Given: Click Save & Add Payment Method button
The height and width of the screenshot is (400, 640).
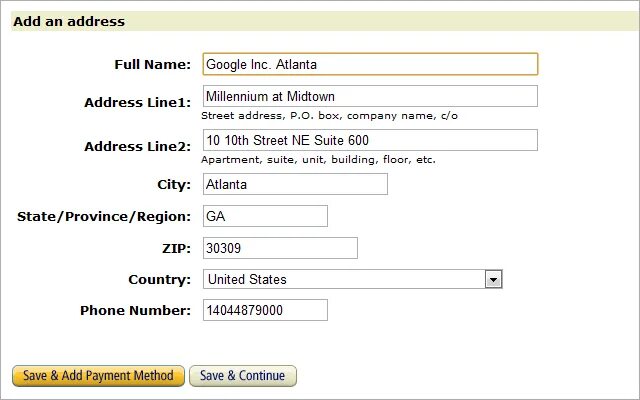Looking at the screenshot, I should [98, 376].
